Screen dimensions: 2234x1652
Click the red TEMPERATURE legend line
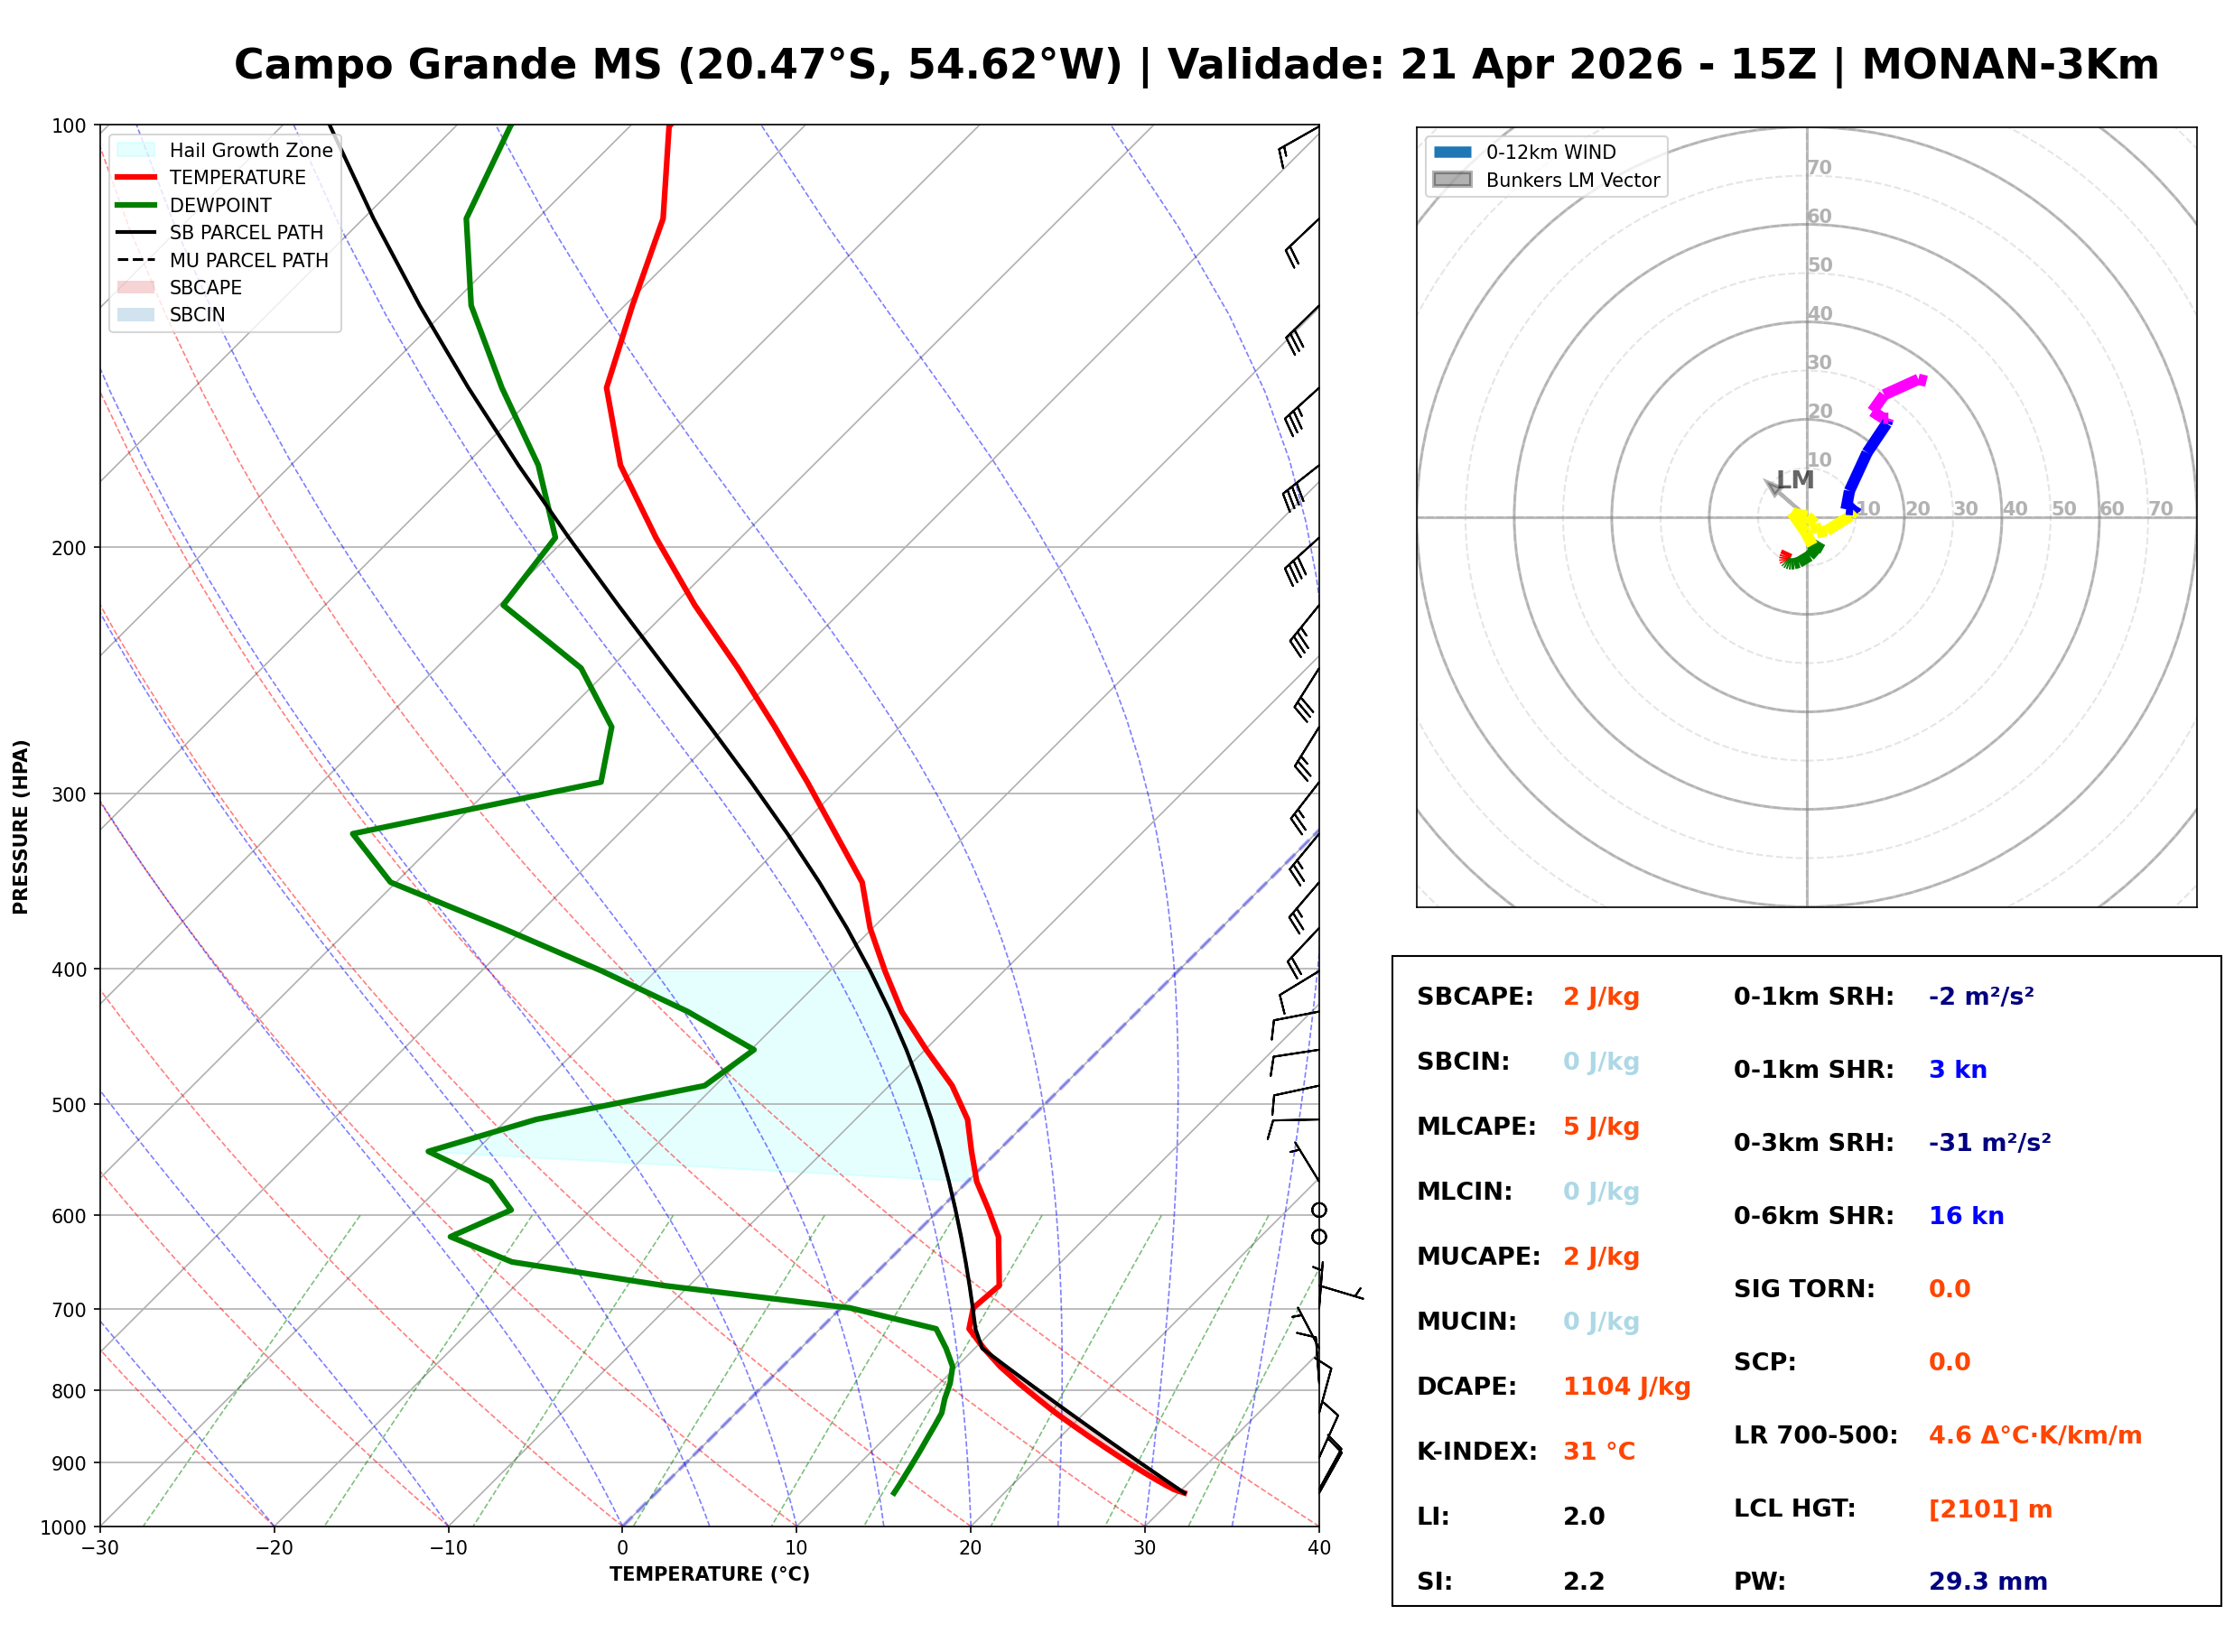click(x=136, y=177)
